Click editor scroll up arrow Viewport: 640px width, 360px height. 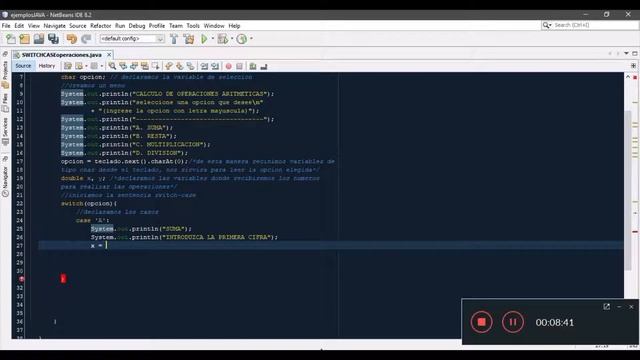(628, 77)
